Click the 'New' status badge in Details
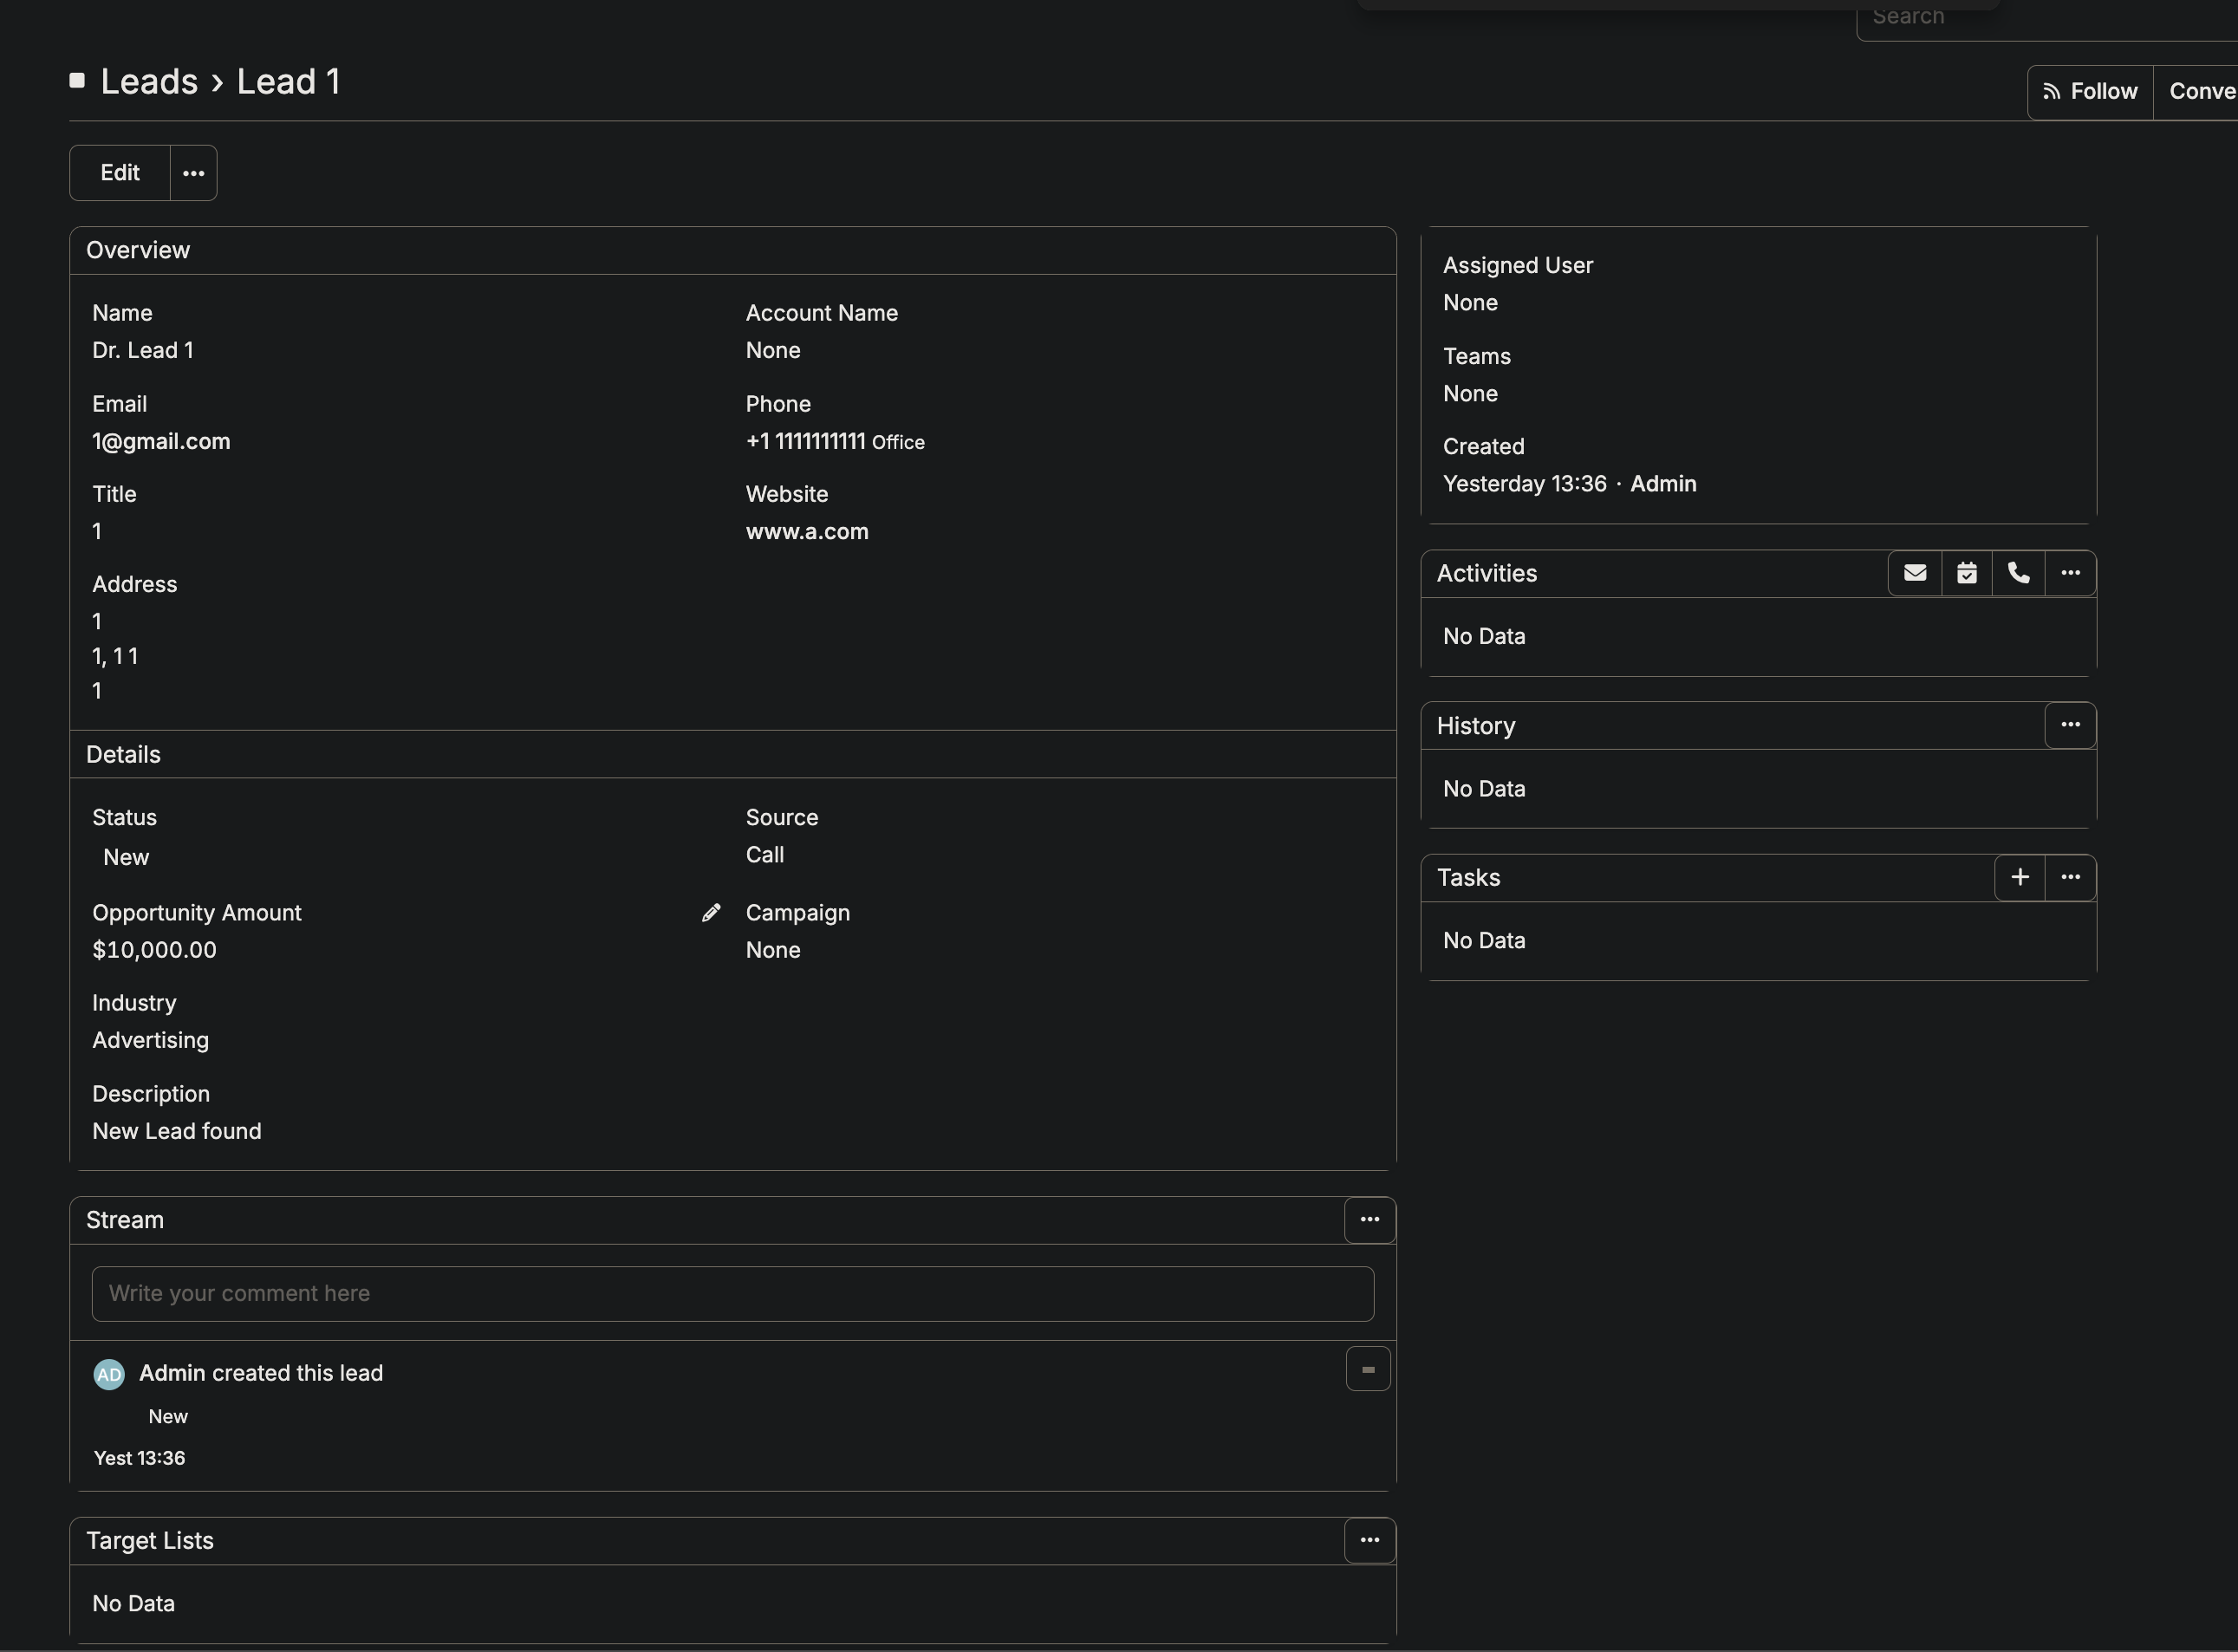This screenshot has width=2238, height=1652. (x=126, y=857)
